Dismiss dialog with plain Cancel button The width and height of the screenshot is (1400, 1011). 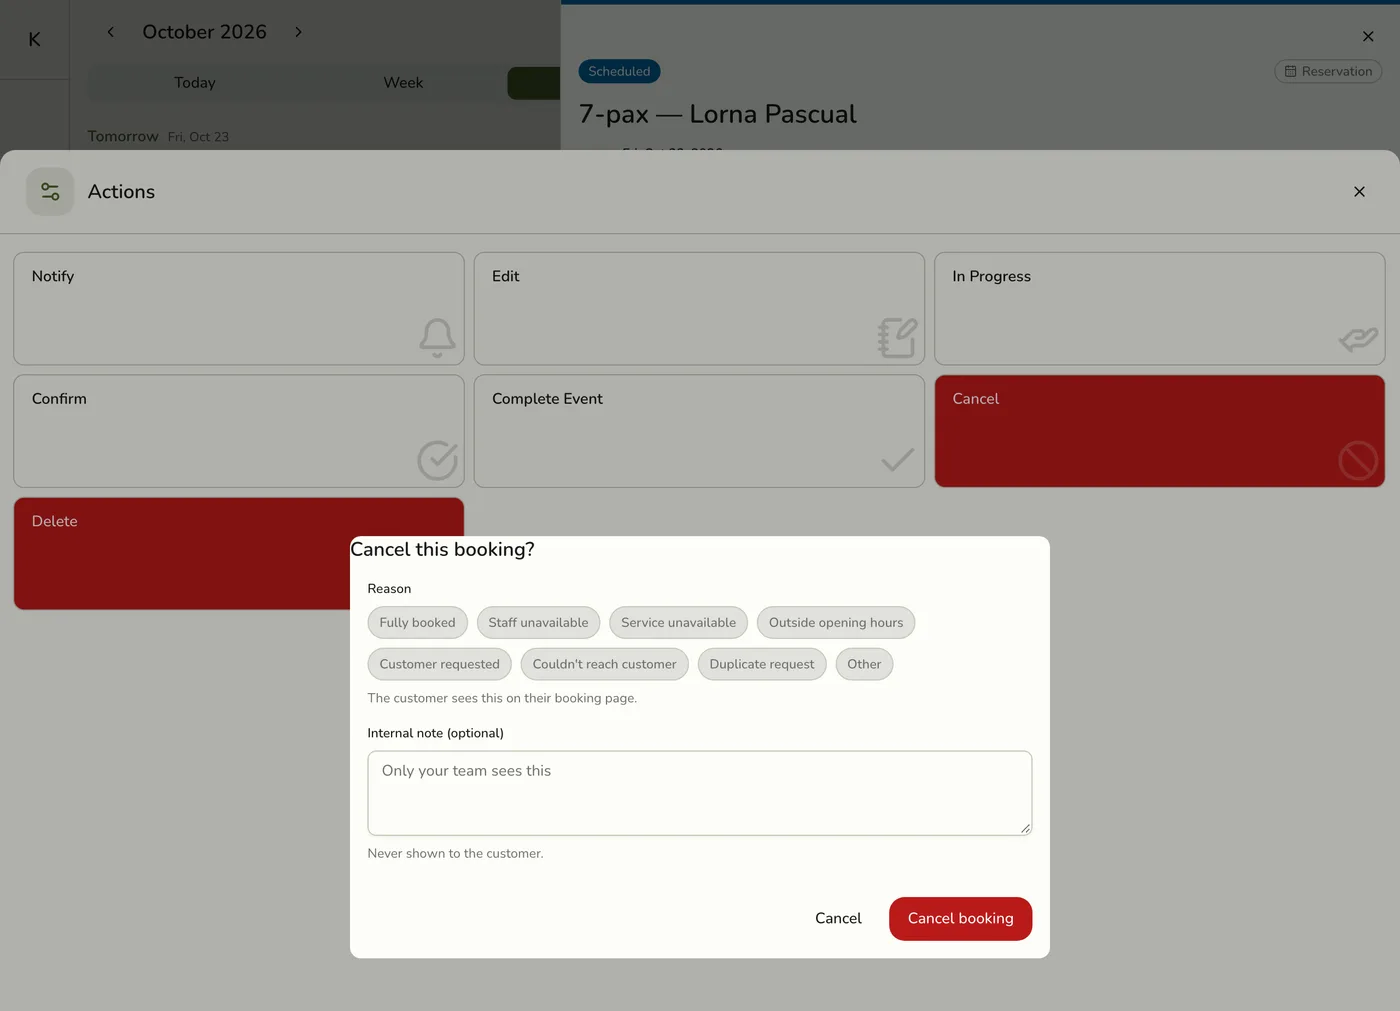pyautogui.click(x=838, y=919)
